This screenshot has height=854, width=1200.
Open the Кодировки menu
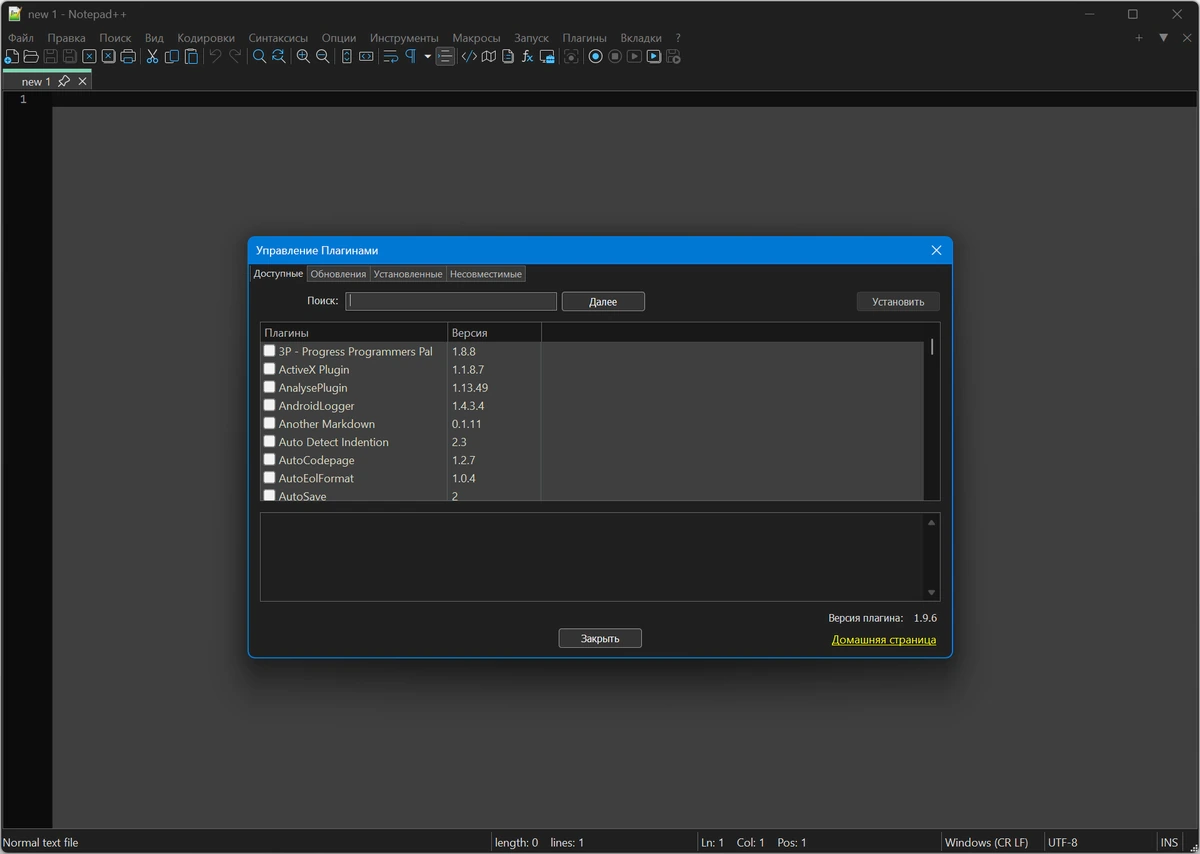206,38
